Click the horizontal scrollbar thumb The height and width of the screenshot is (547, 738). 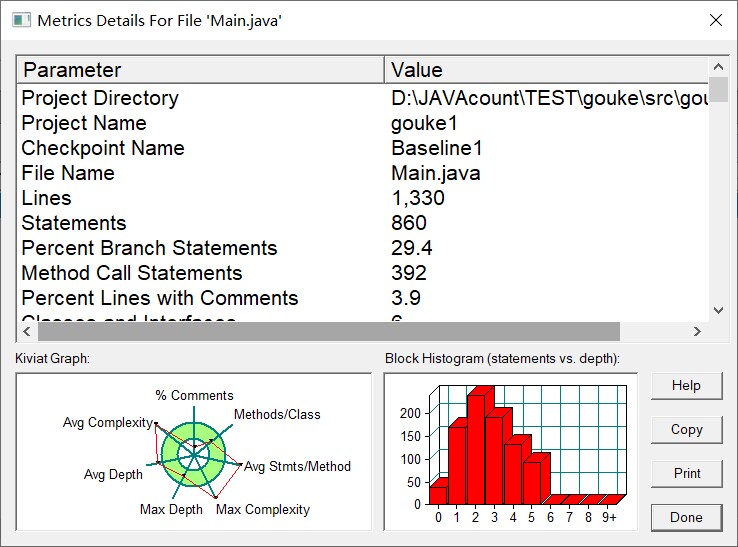click(x=329, y=331)
